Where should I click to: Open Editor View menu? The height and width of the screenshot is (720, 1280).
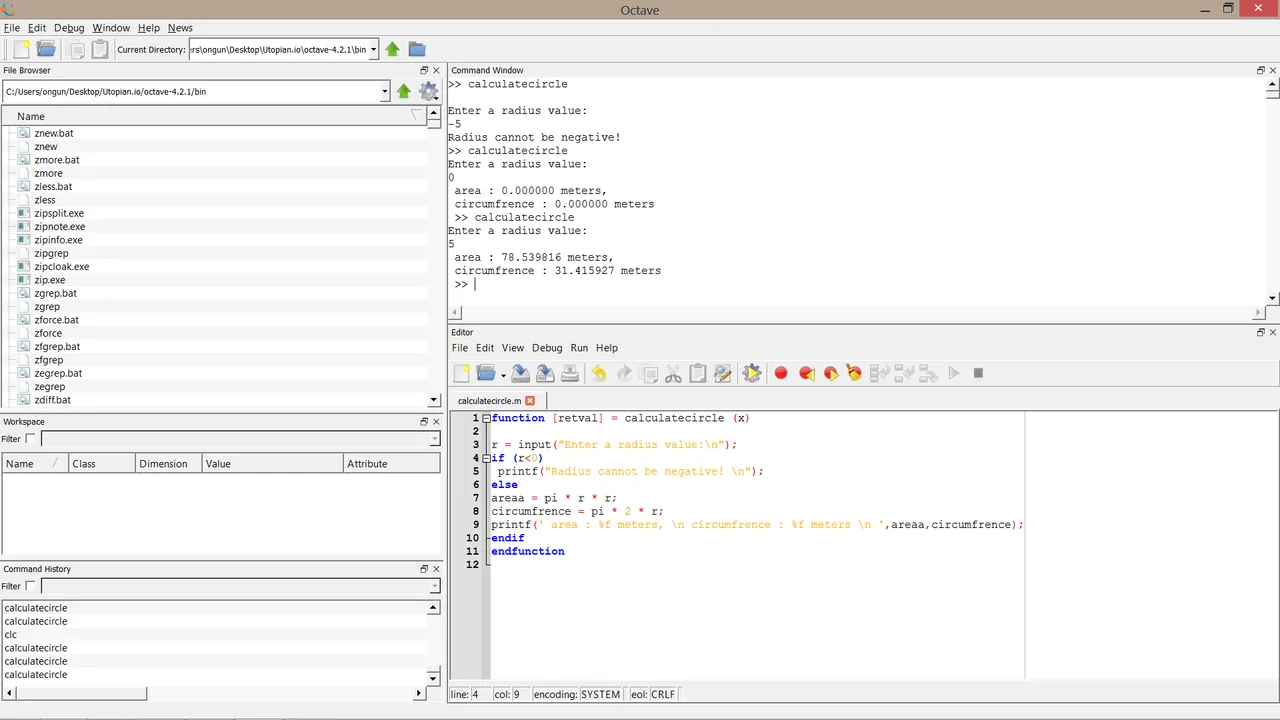pyautogui.click(x=513, y=348)
